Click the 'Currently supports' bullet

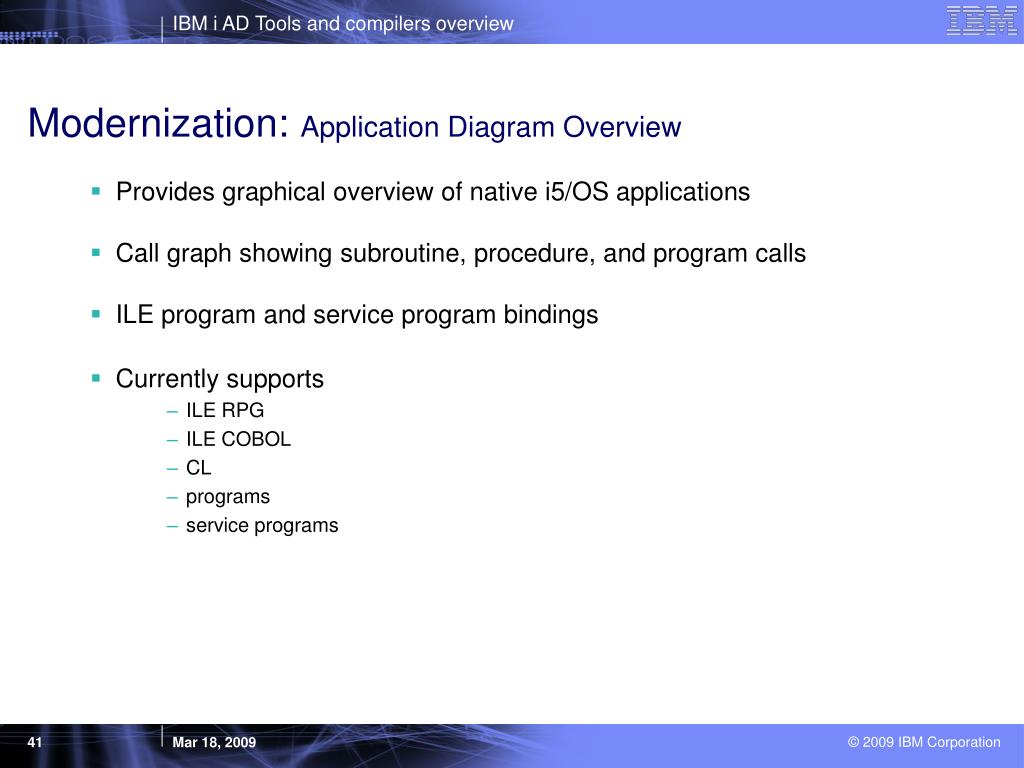coord(219,379)
